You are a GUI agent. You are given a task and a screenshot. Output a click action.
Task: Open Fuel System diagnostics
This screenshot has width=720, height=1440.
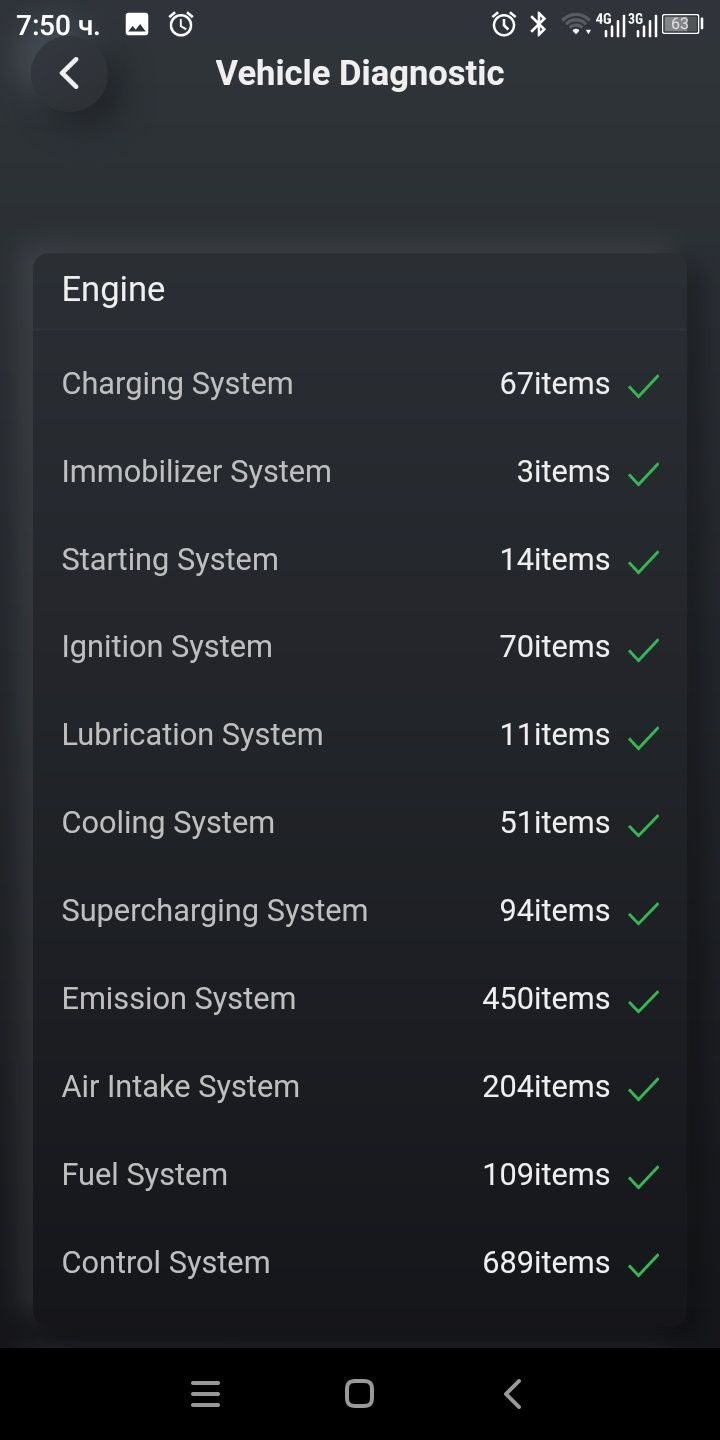pyautogui.click(x=360, y=1175)
